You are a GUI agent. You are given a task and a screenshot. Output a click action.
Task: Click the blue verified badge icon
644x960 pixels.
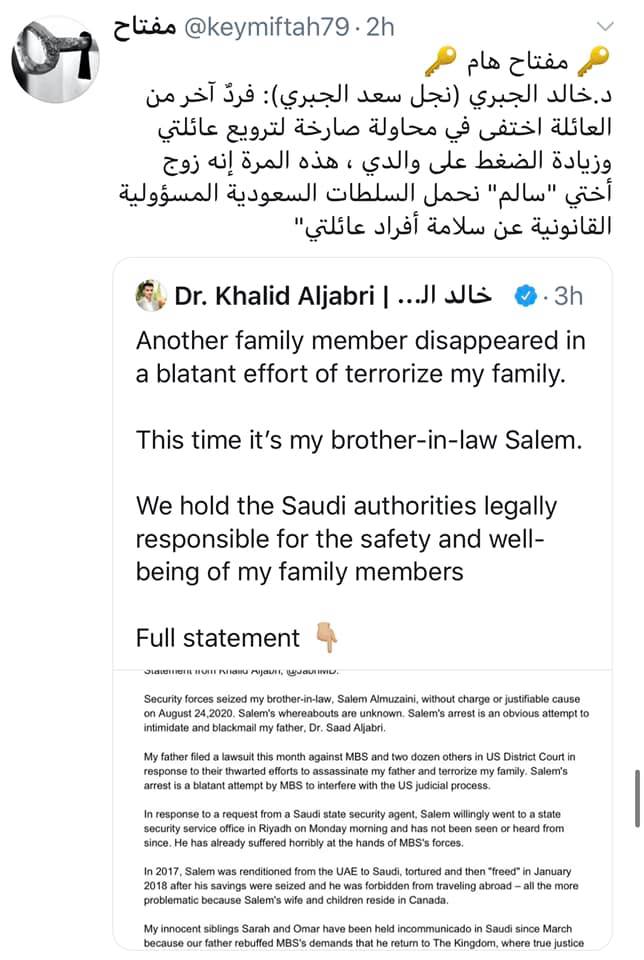point(525,296)
